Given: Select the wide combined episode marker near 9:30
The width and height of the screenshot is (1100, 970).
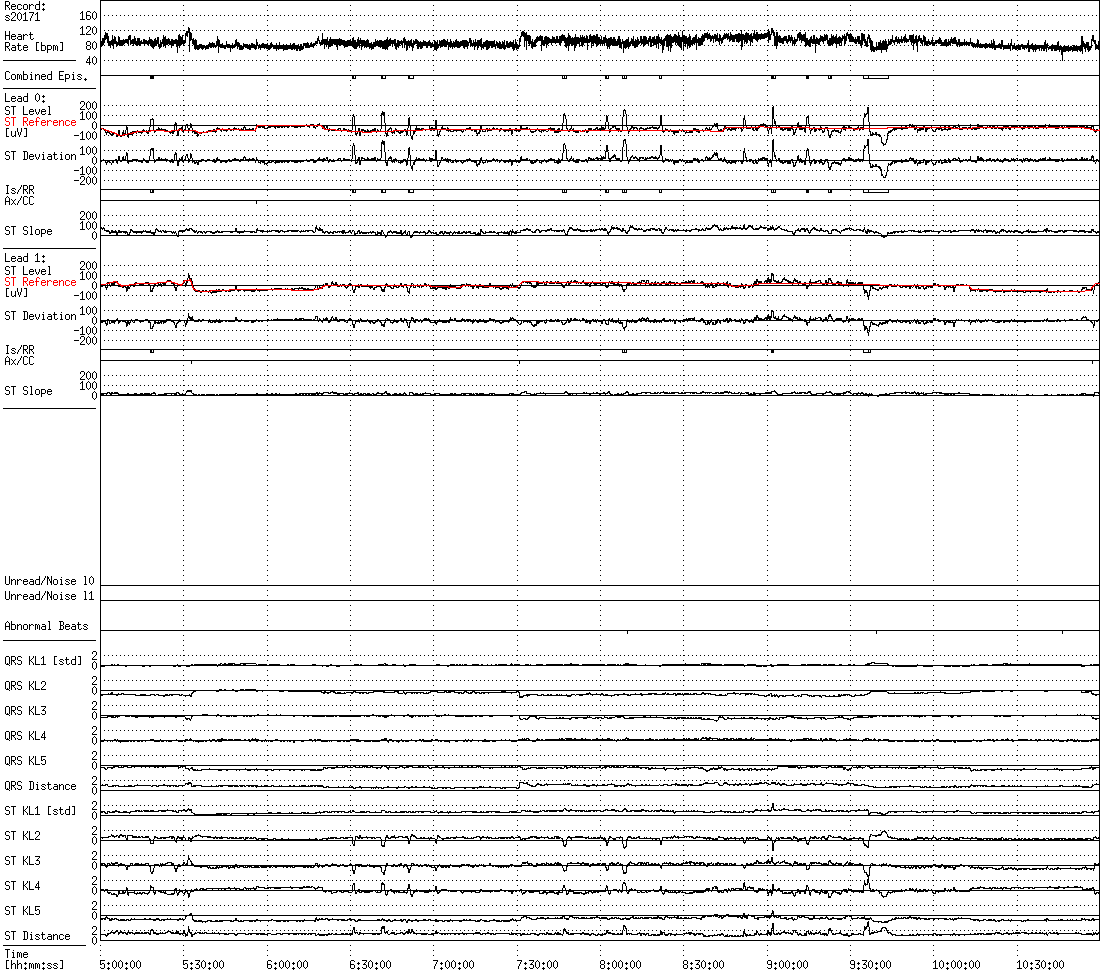Looking at the screenshot, I should tap(876, 77).
